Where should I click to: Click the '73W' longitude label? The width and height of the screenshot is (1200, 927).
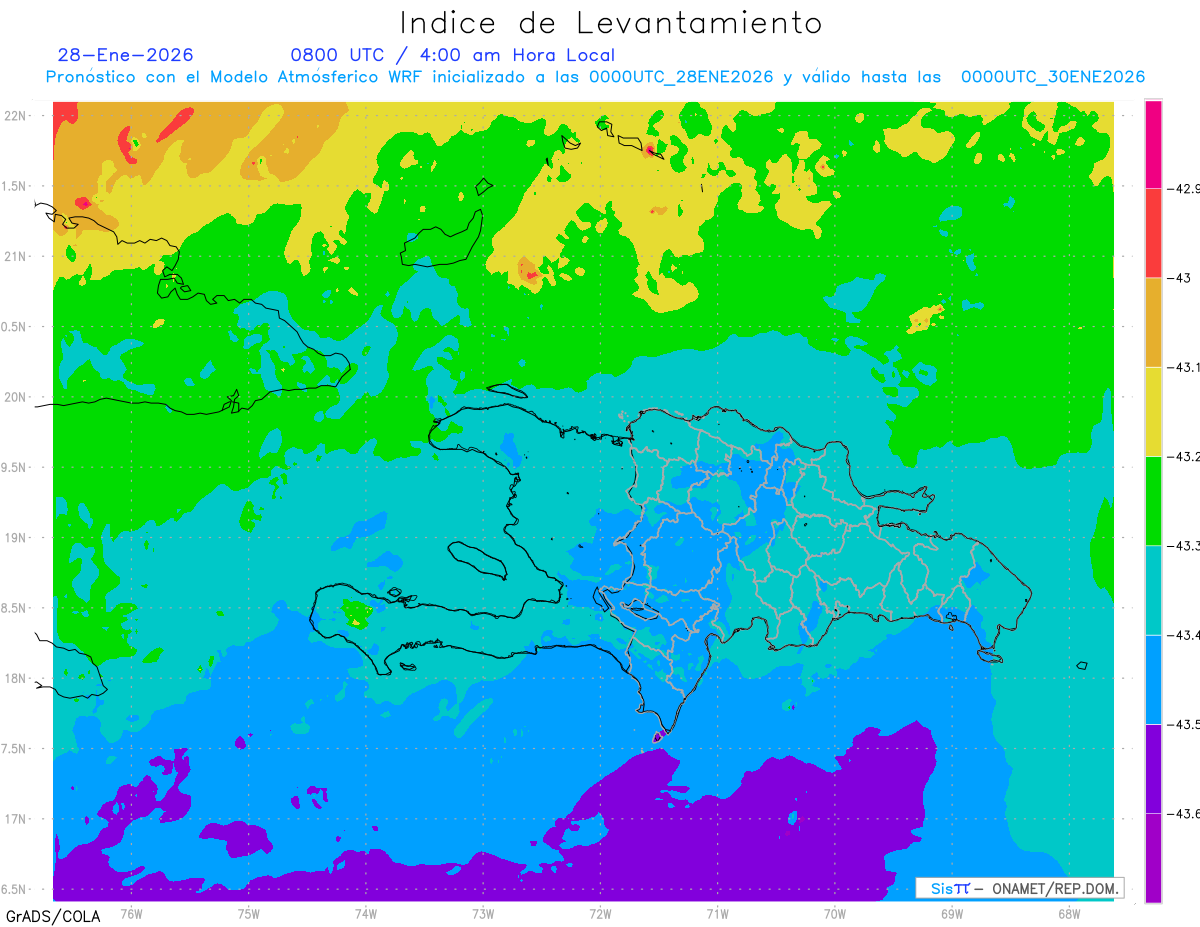click(x=483, y=913)
